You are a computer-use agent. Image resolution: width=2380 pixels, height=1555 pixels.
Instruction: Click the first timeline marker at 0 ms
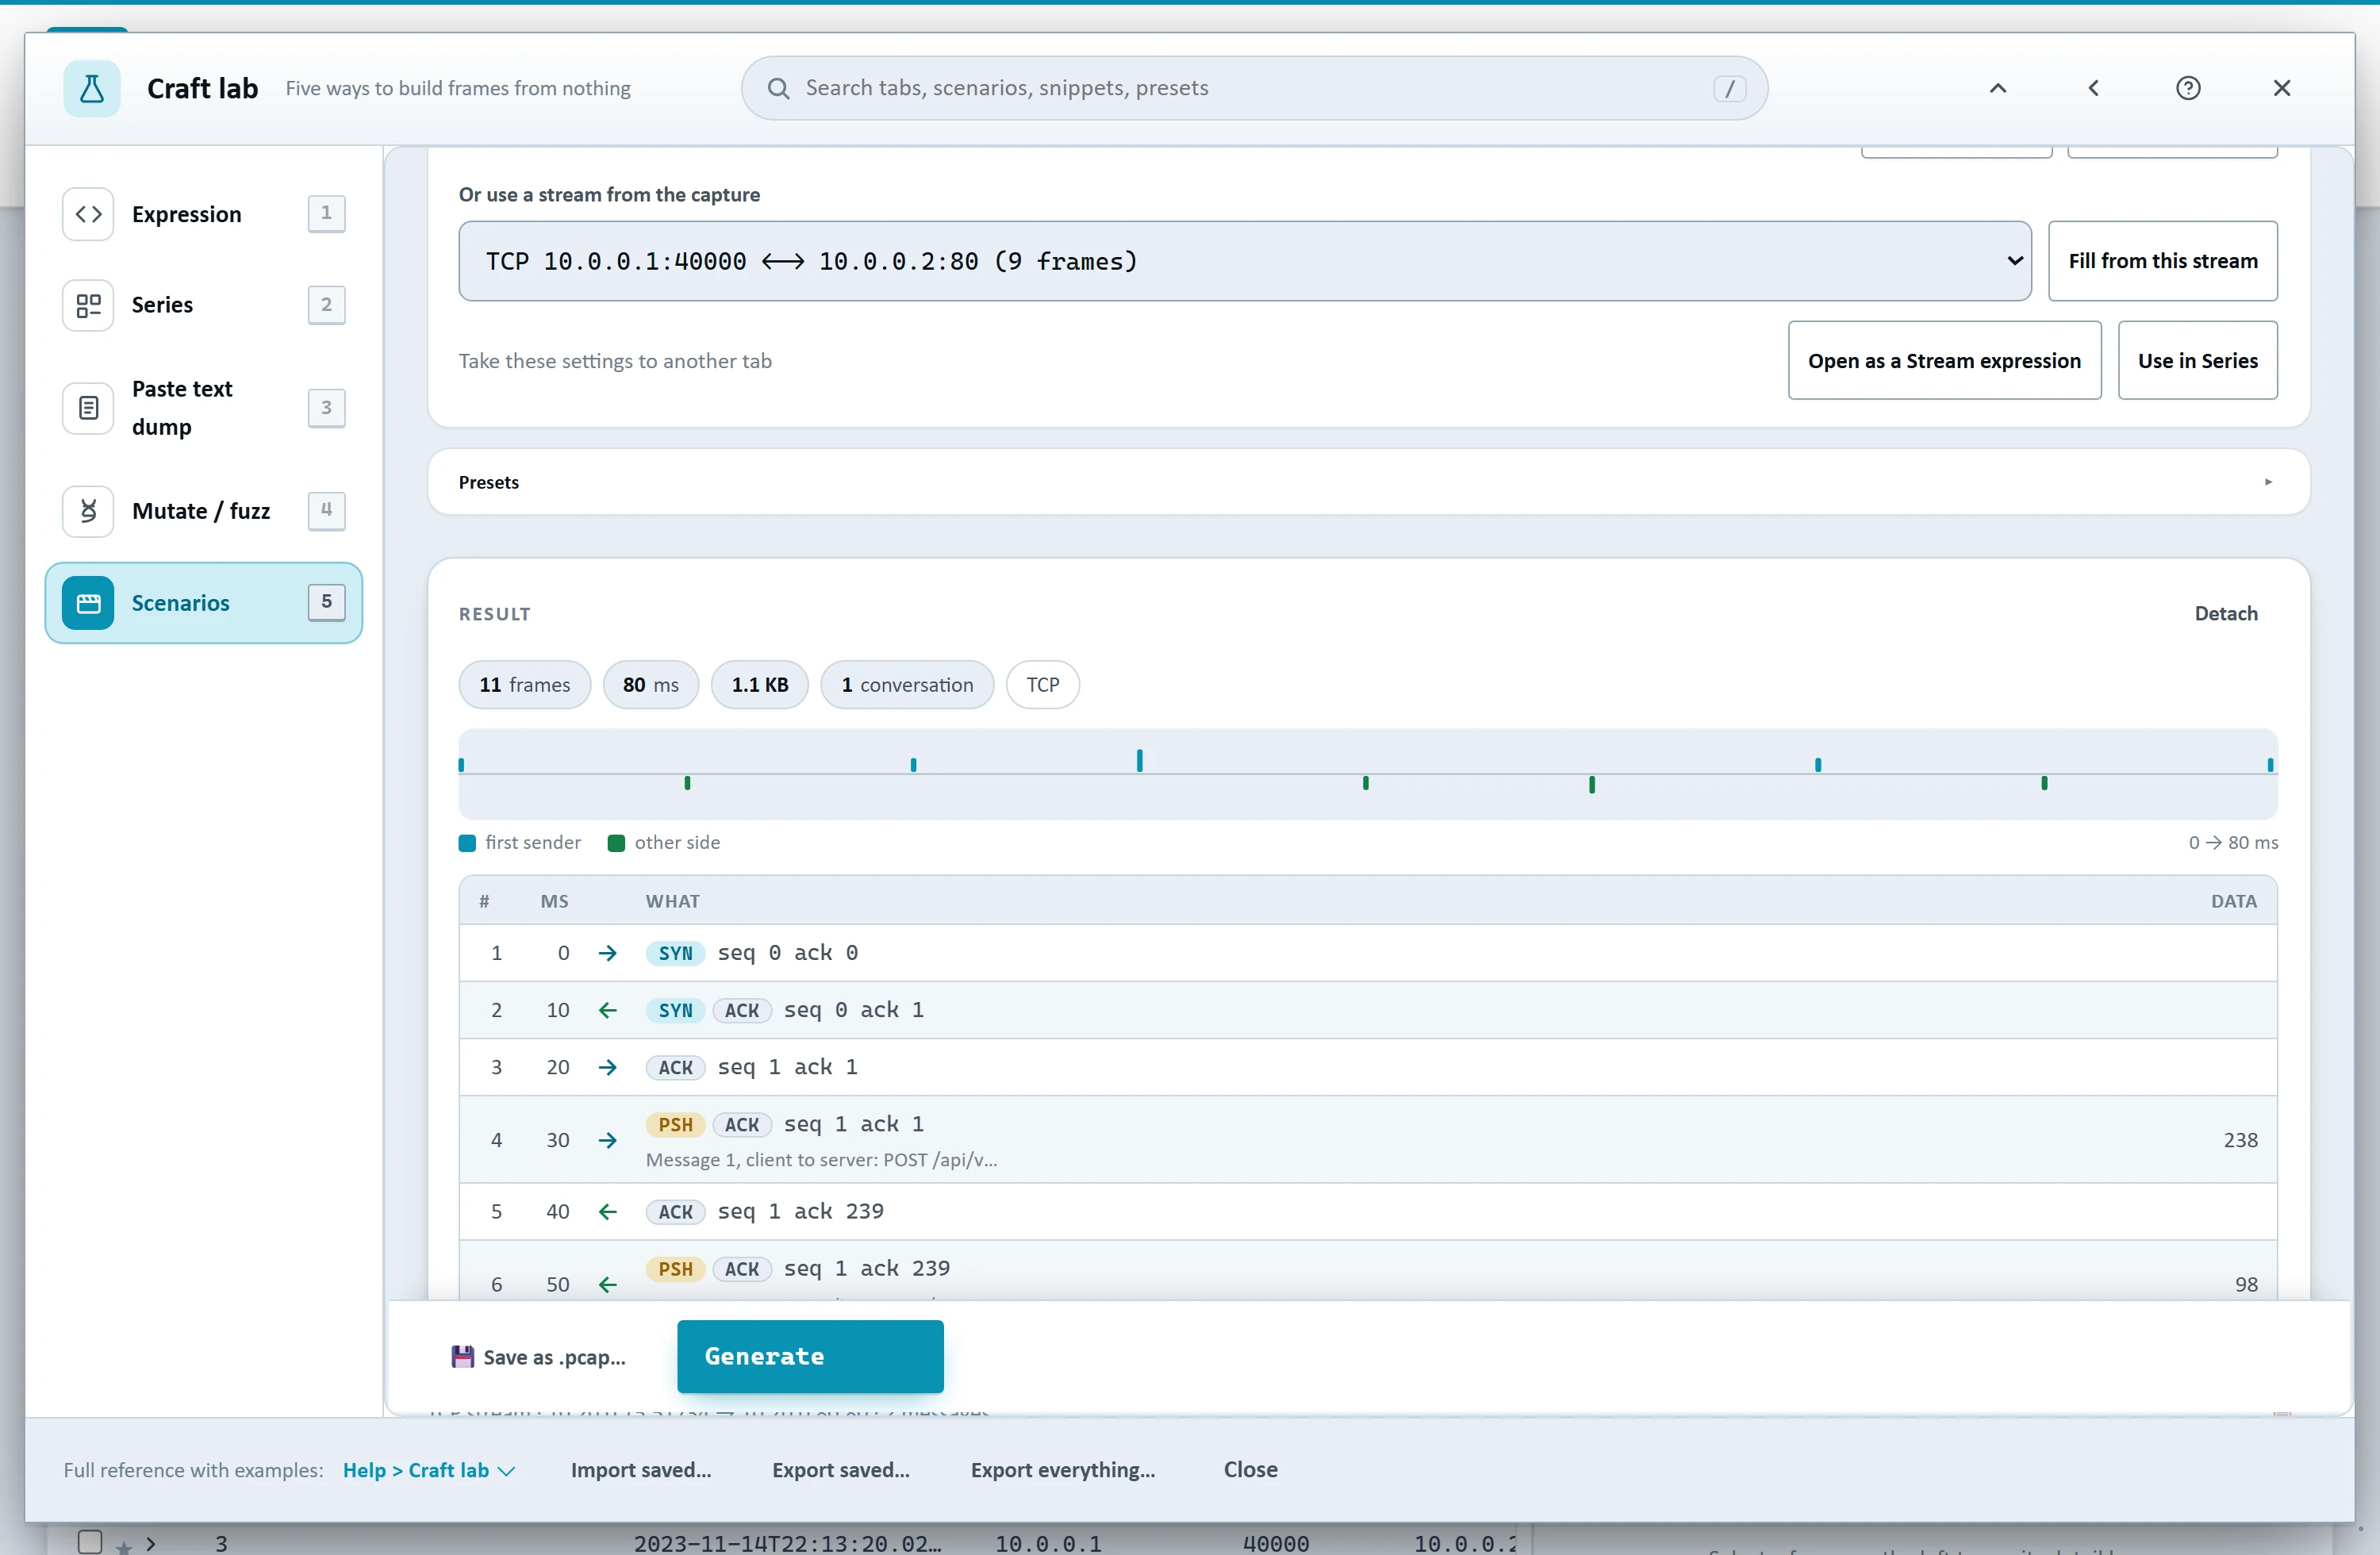coord(461,765)
